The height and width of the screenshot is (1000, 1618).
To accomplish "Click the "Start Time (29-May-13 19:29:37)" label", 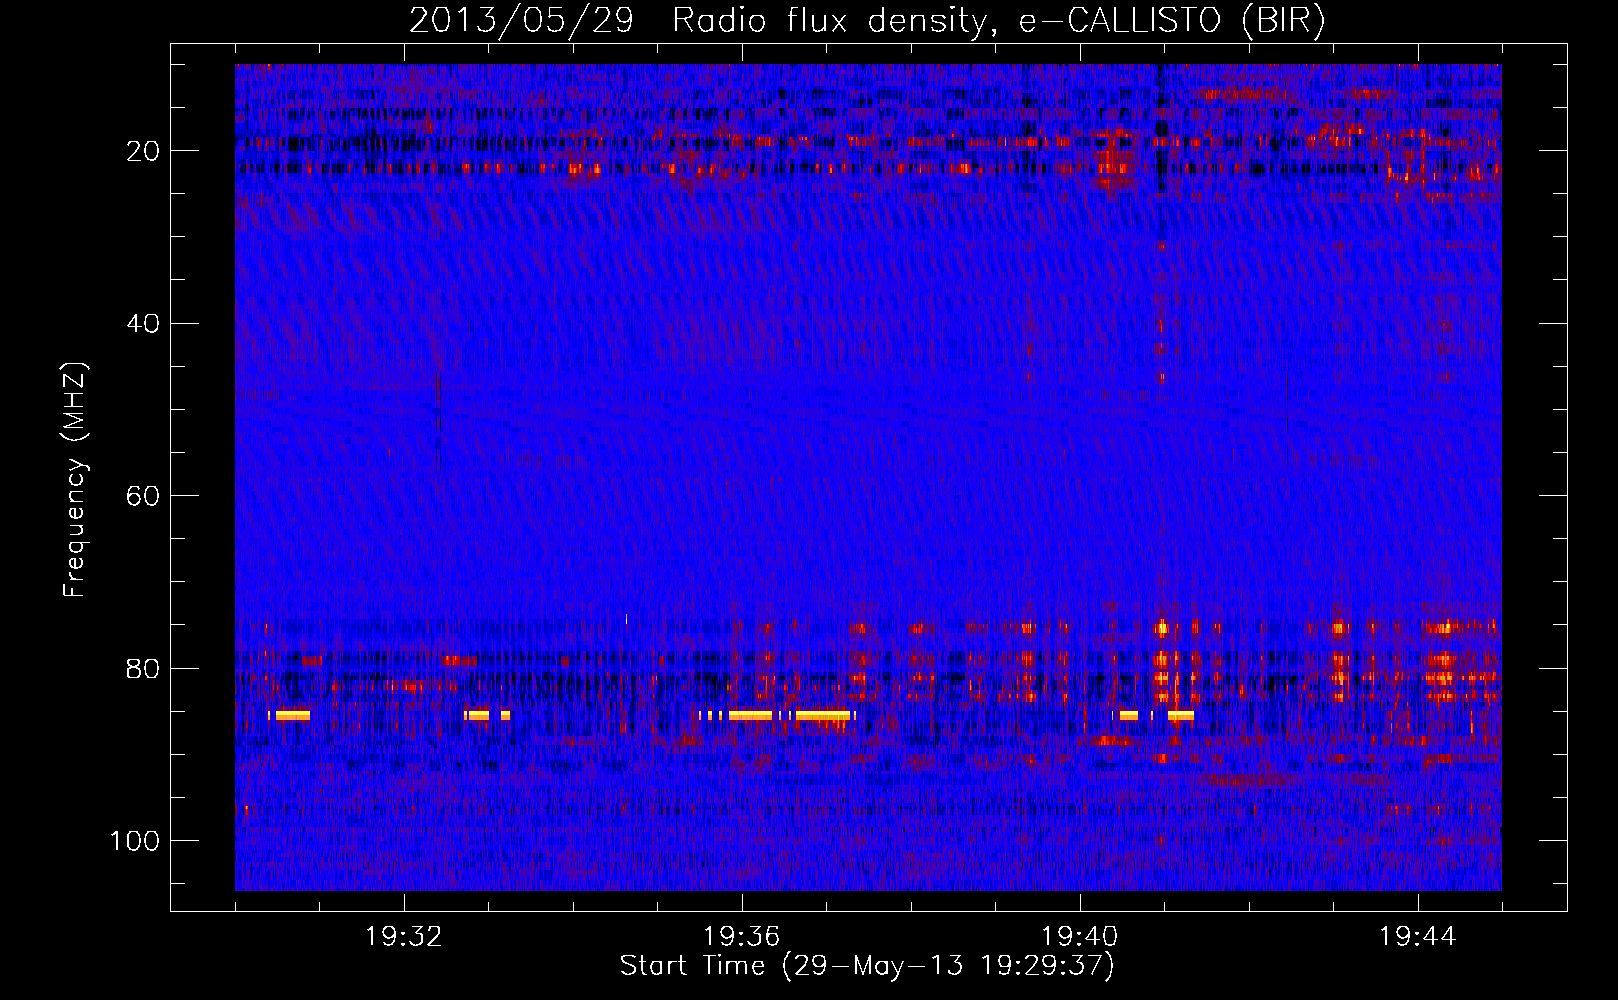I will [867, 966].
